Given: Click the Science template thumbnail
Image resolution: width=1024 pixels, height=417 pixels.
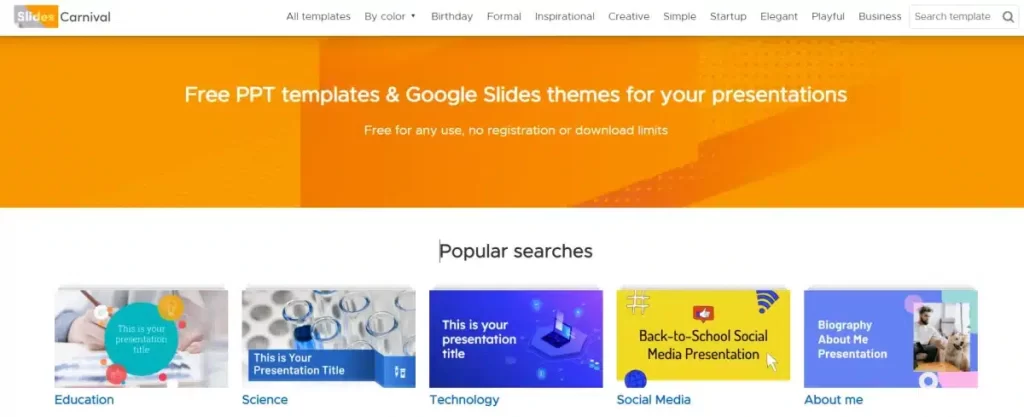Looking at the screenshot, I should point(328,338).
